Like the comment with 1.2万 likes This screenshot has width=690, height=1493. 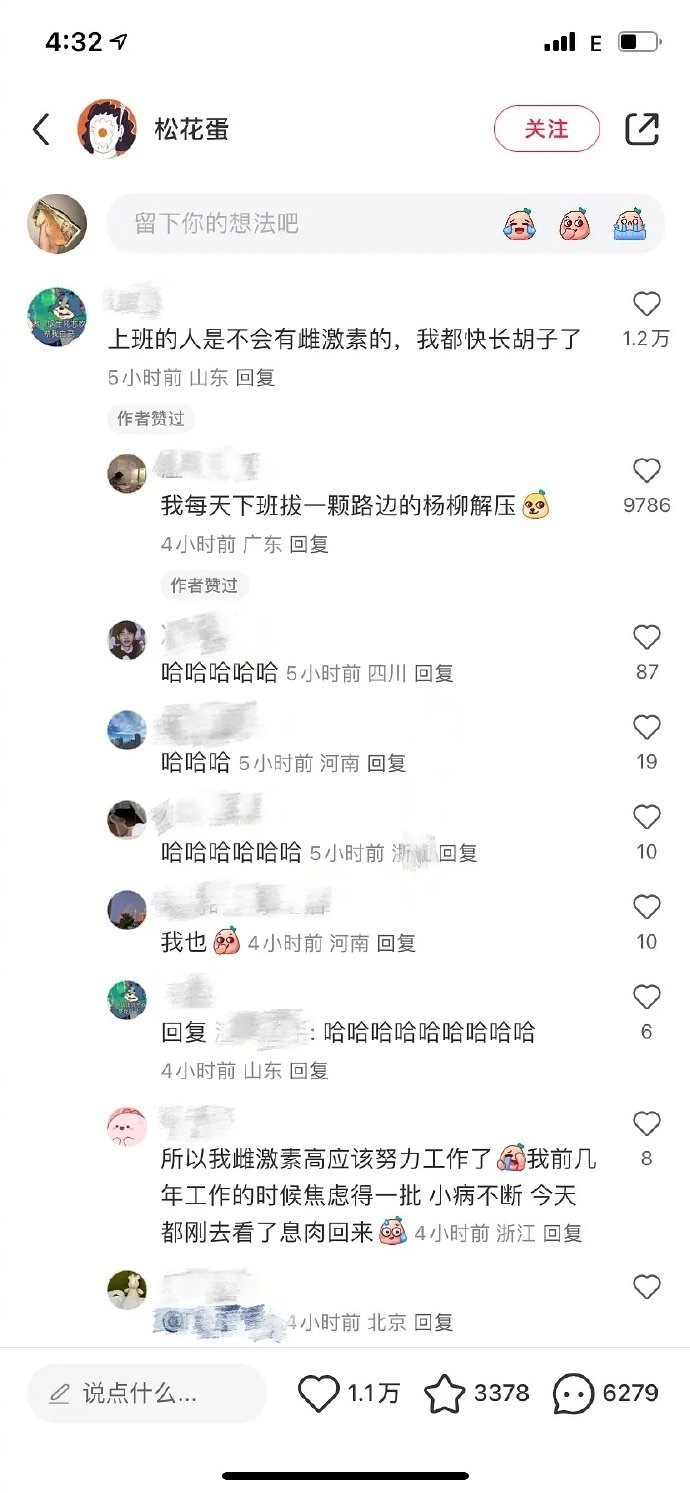[x=647, y=304]
